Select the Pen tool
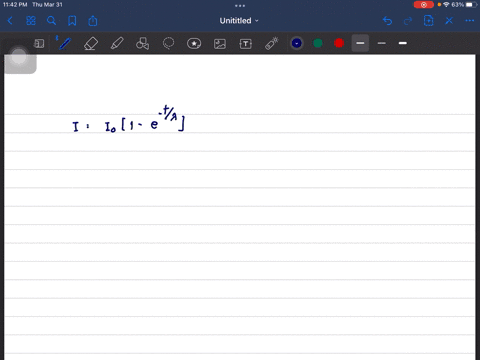 [x=64, y=43]
